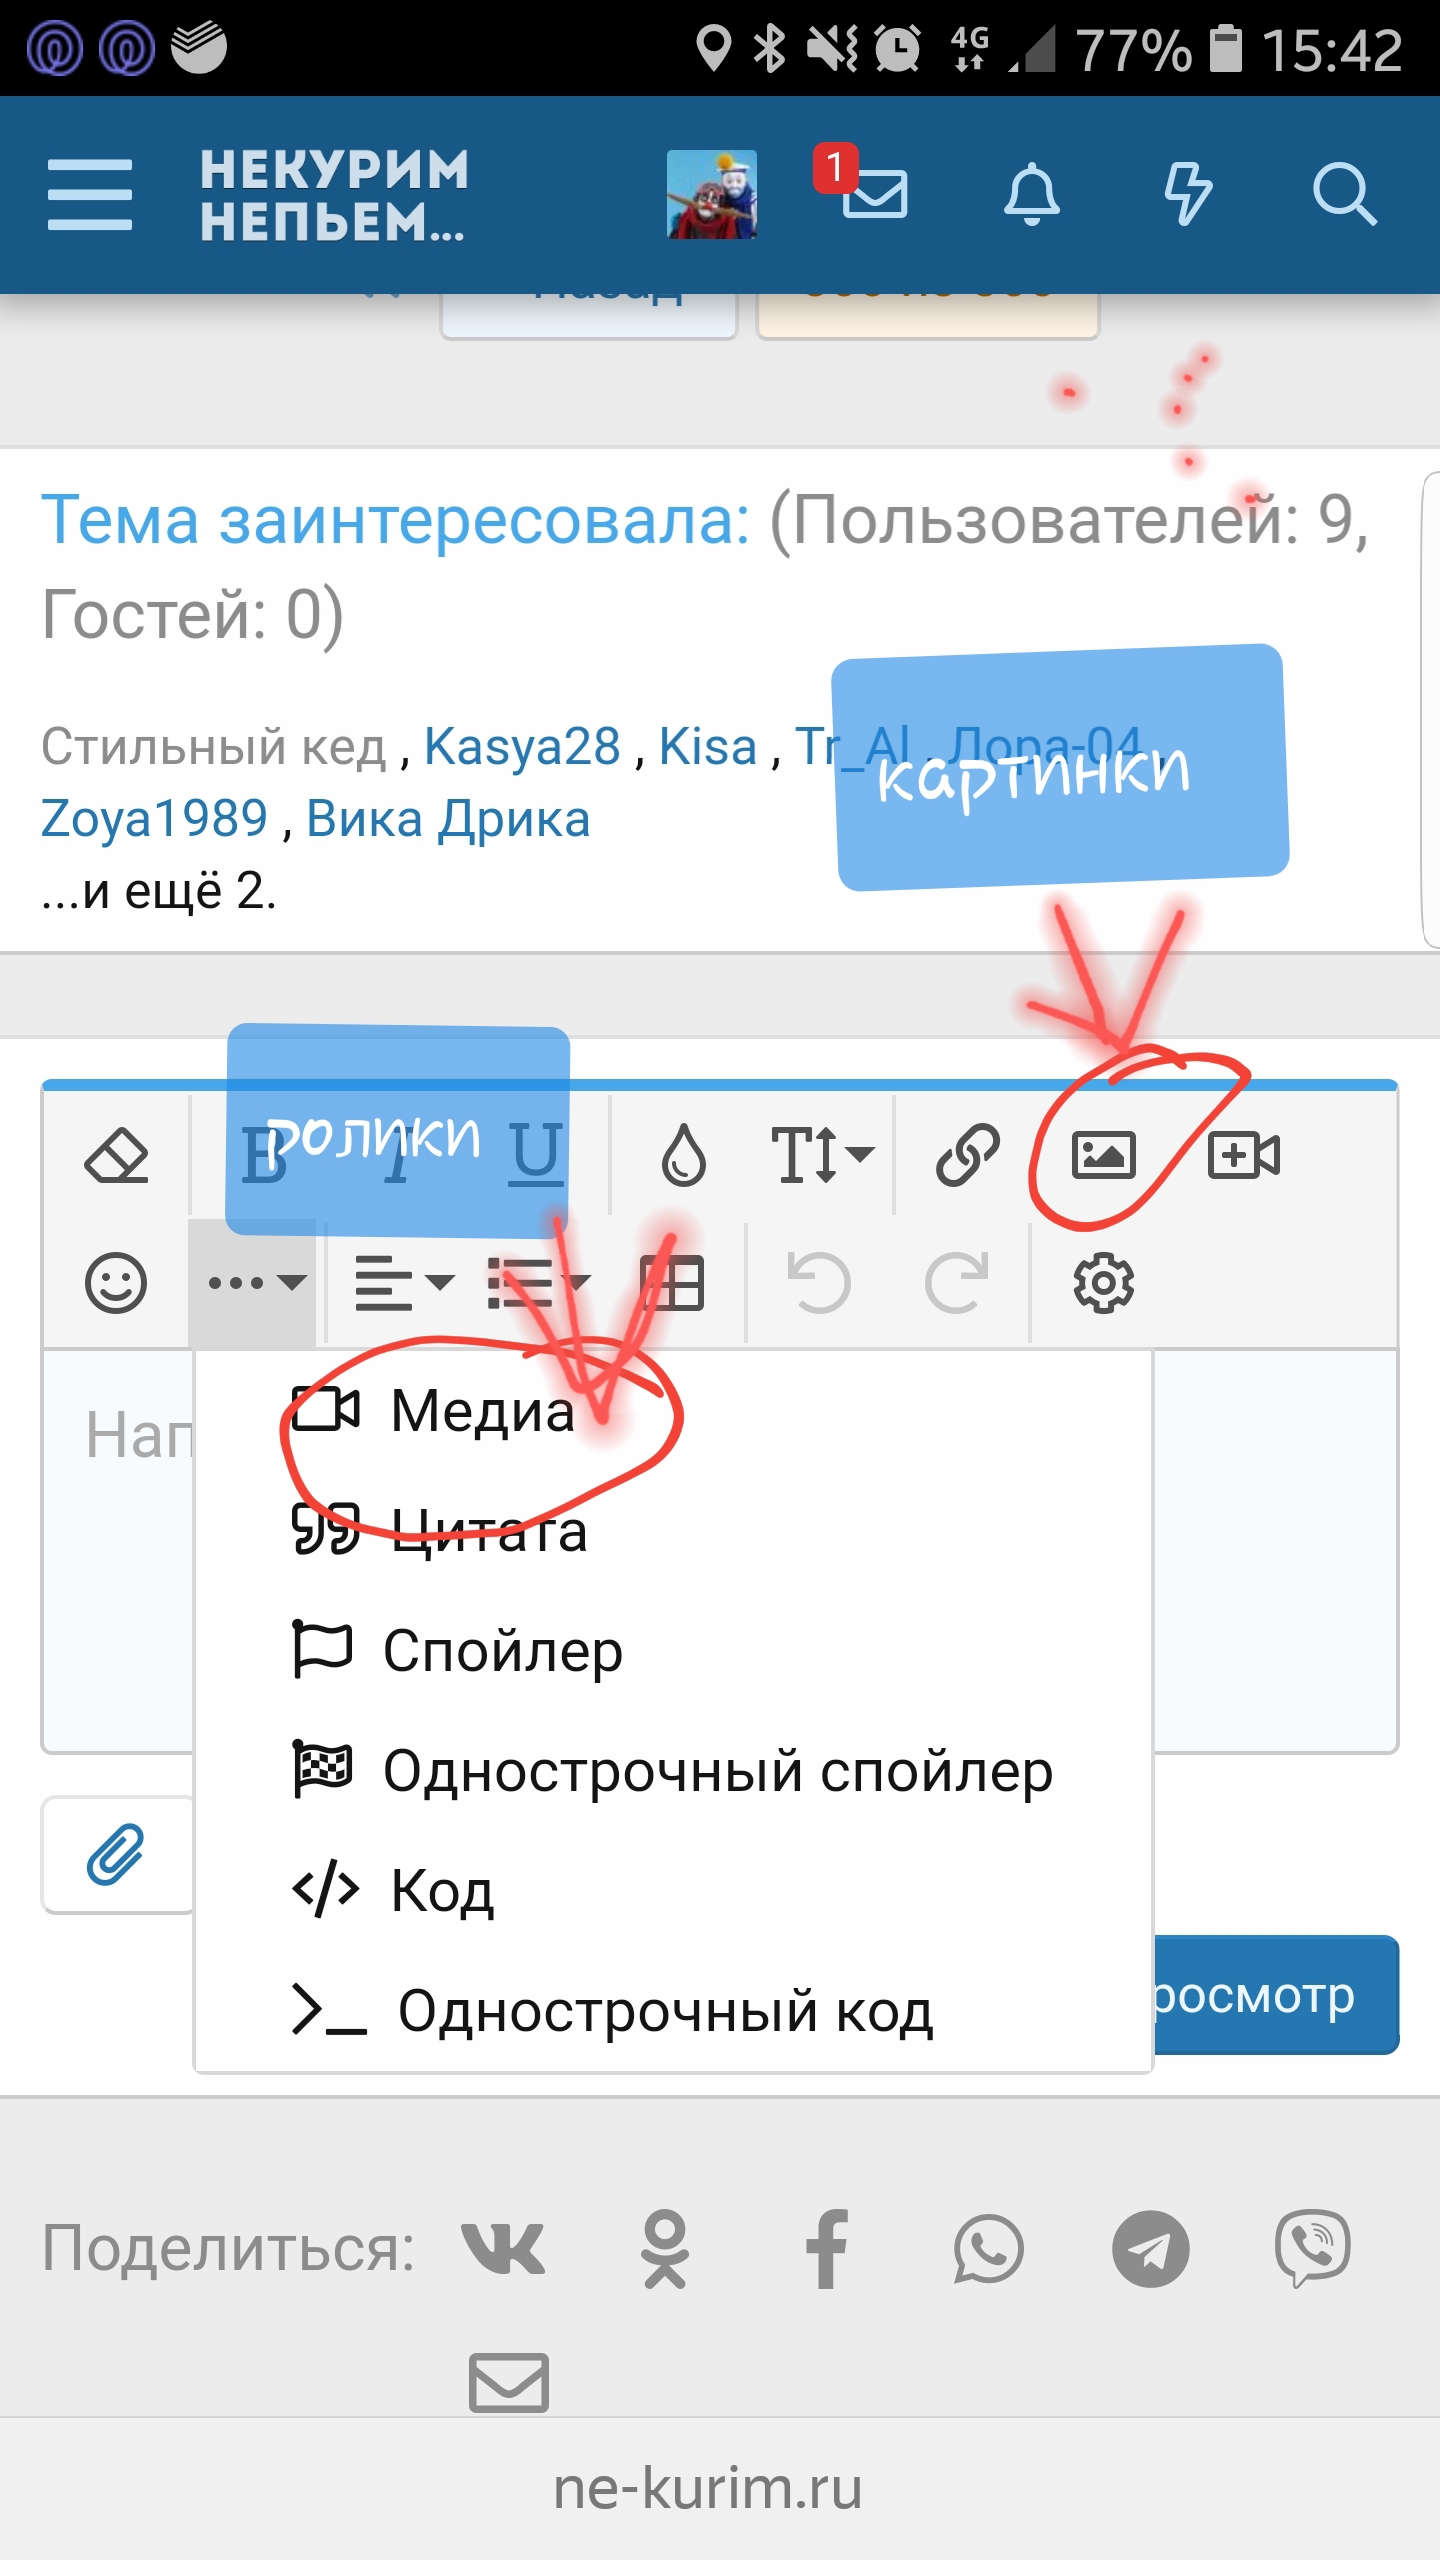Open the text alignment dropdown
Viewport: 1440px width, 2560px height.
[x=404, y=1283]
